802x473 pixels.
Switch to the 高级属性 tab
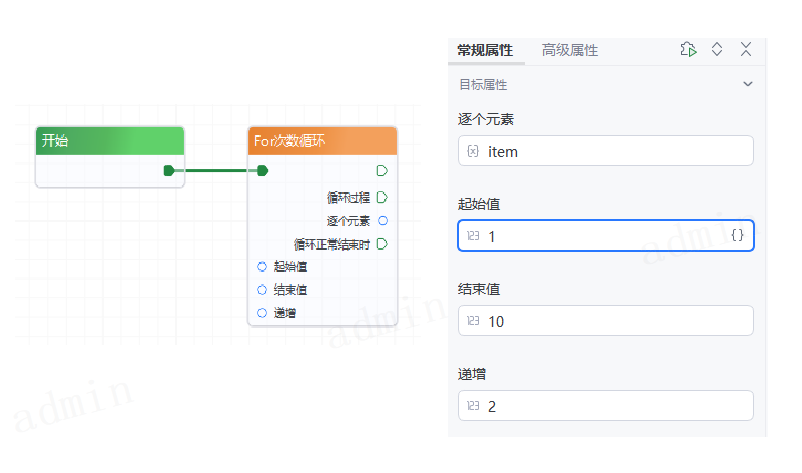(569, 50)
